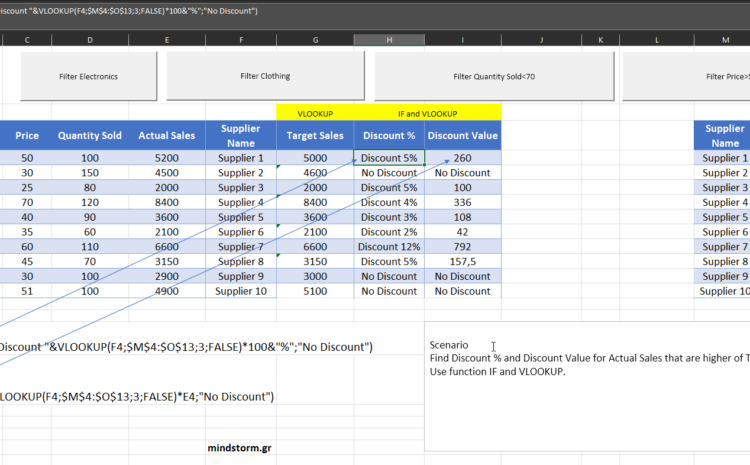750x465 pixels.
Task: Select Supplier 2 in column F
Action: pyautogui.click(x=241, y=173)
